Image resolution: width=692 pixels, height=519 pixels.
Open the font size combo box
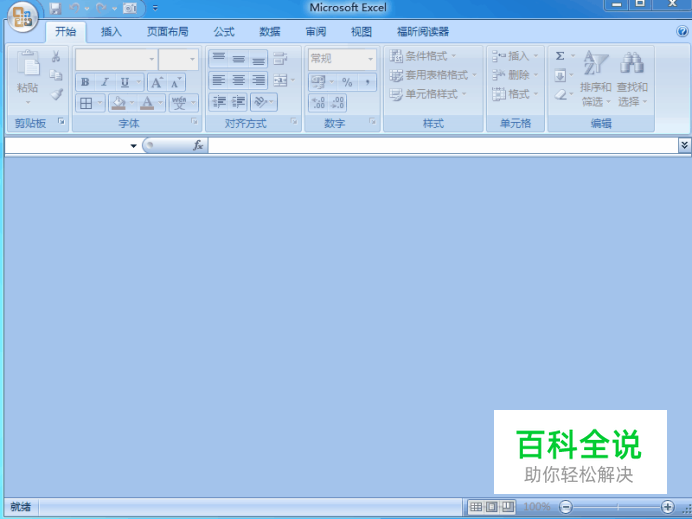pos(178,59)
